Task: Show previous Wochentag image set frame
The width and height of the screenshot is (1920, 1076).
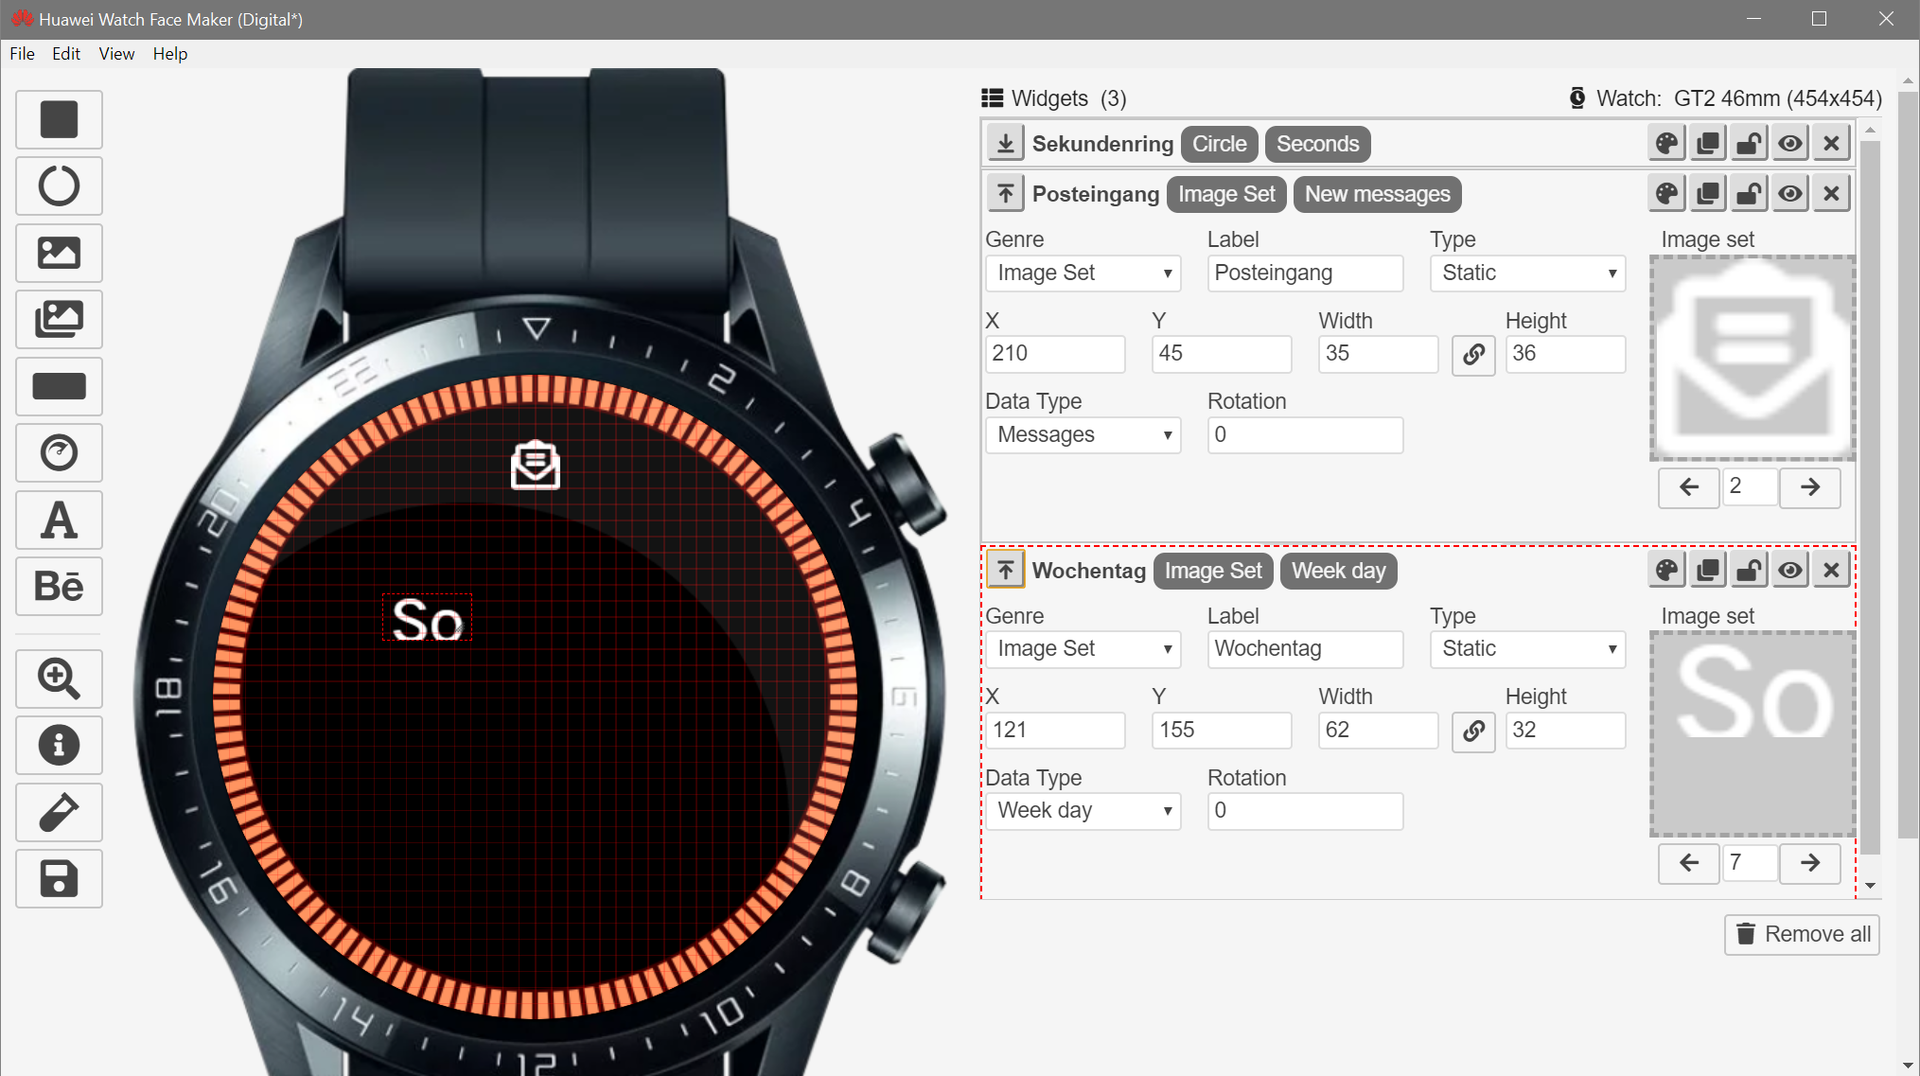Action: point(1689,863)
